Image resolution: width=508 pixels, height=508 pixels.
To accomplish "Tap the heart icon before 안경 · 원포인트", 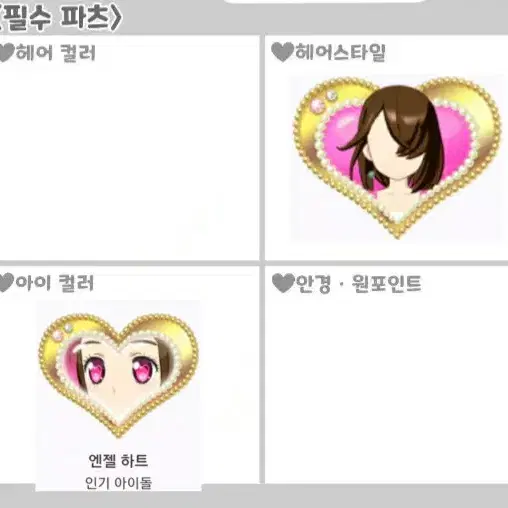I will point(283,283).
